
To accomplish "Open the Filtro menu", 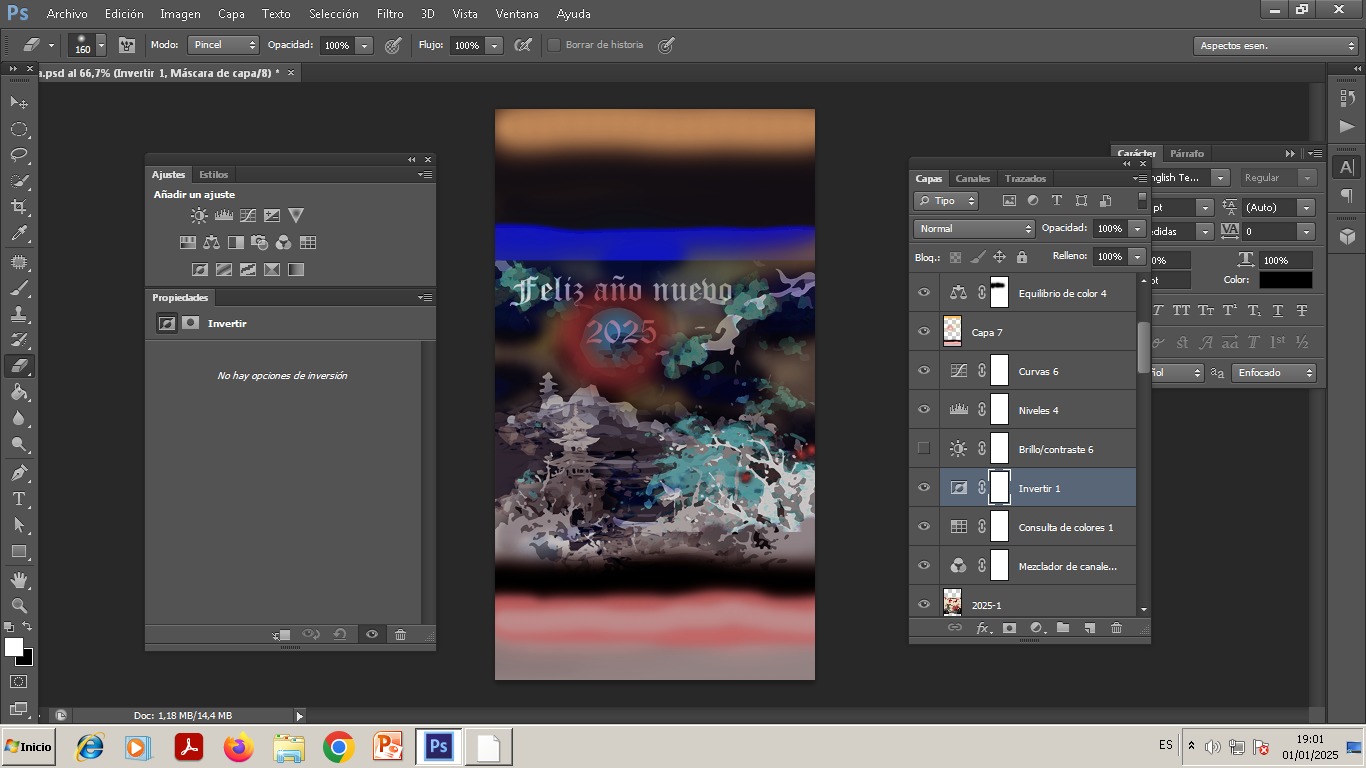I will click(x=390, y=14).
